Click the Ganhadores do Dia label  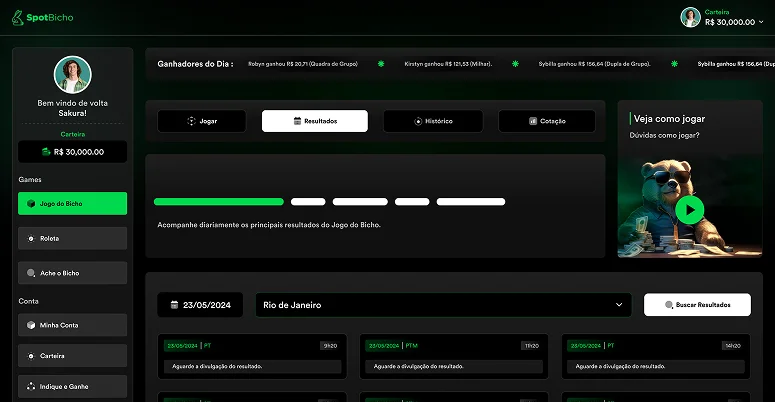(x=195, y=64)
